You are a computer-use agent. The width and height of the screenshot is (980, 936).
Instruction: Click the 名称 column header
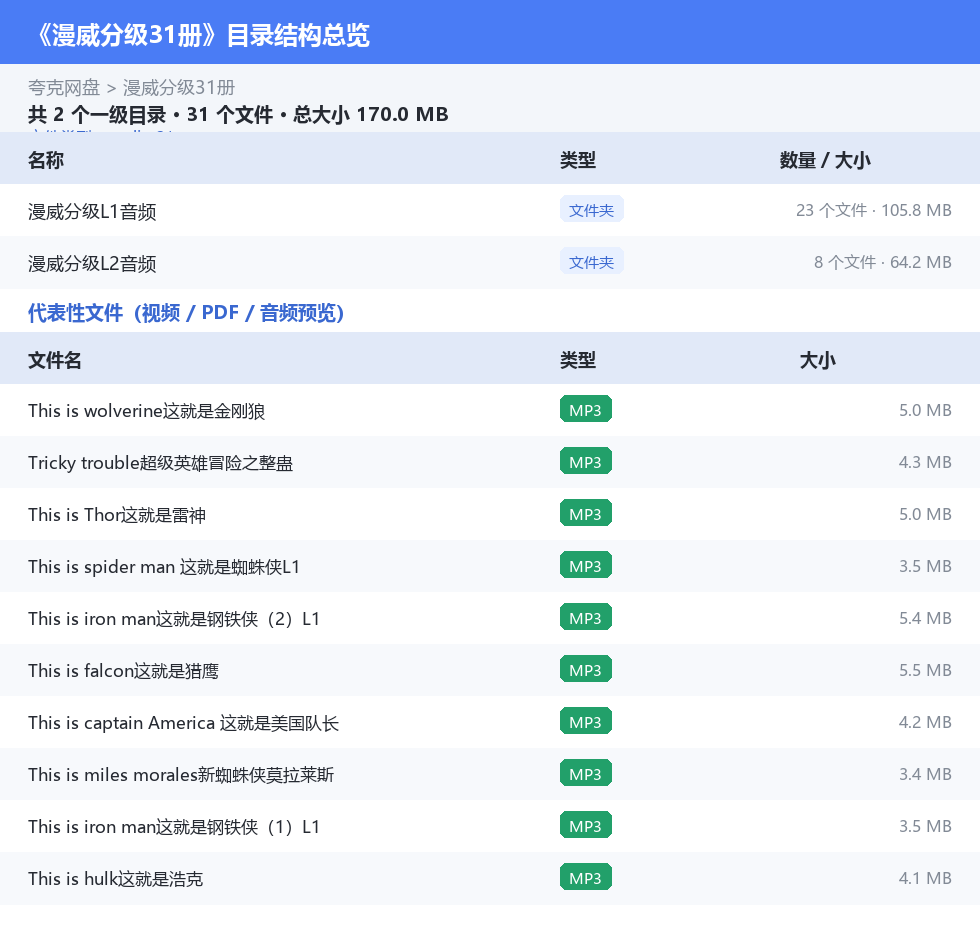46,160
